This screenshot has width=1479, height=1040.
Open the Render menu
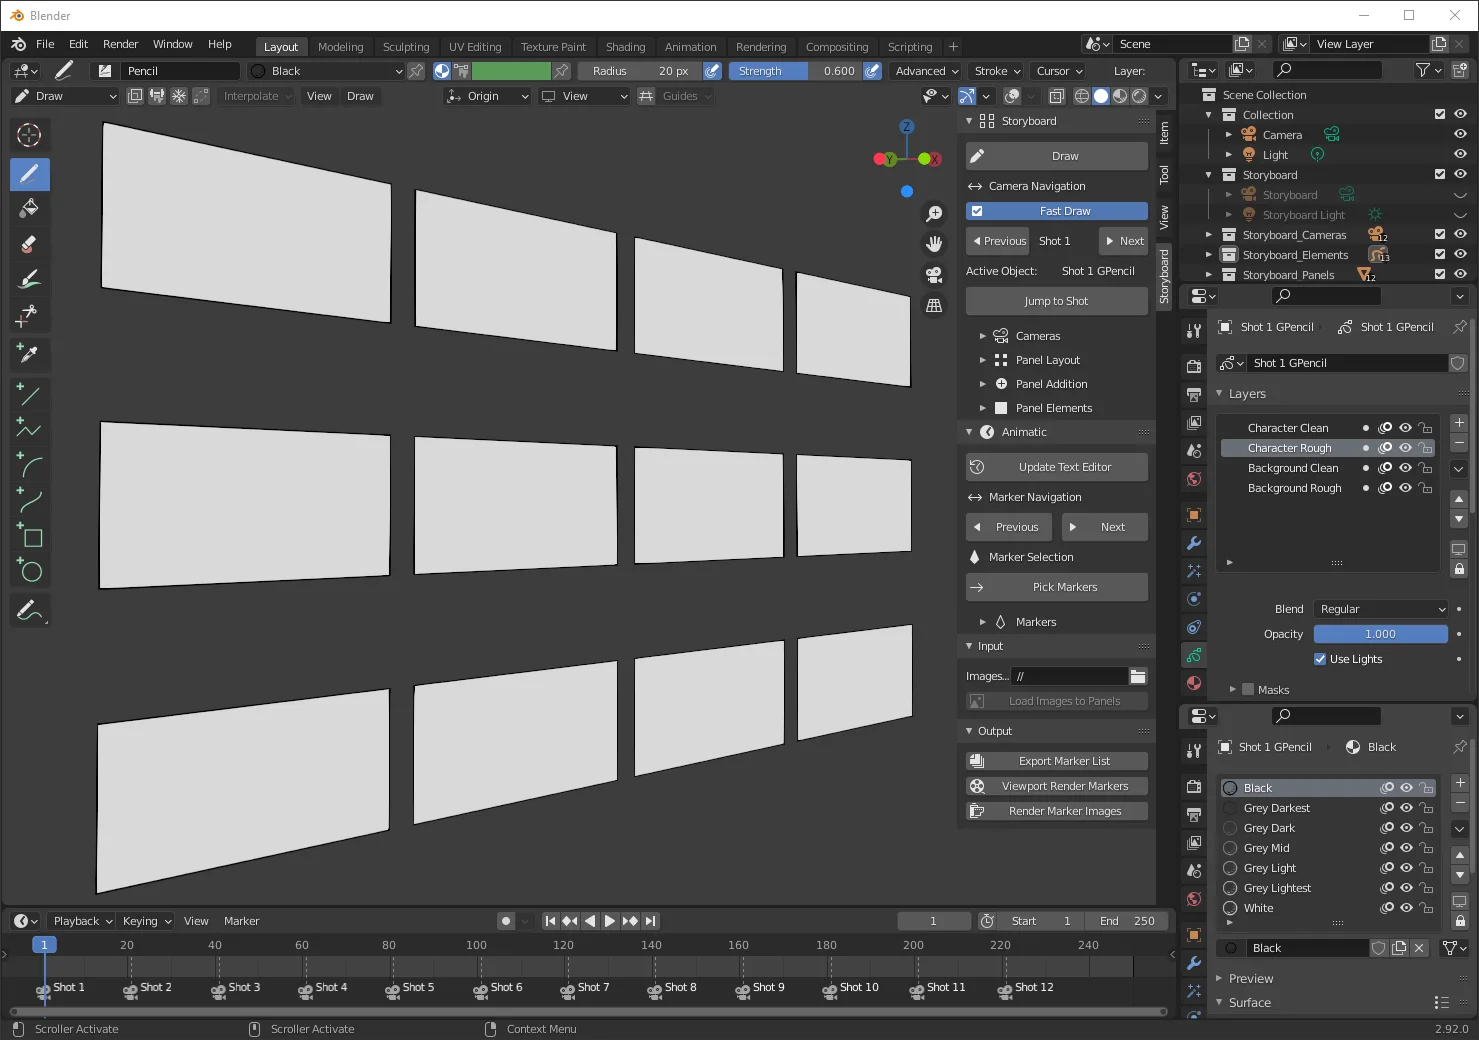coord(120,44)
